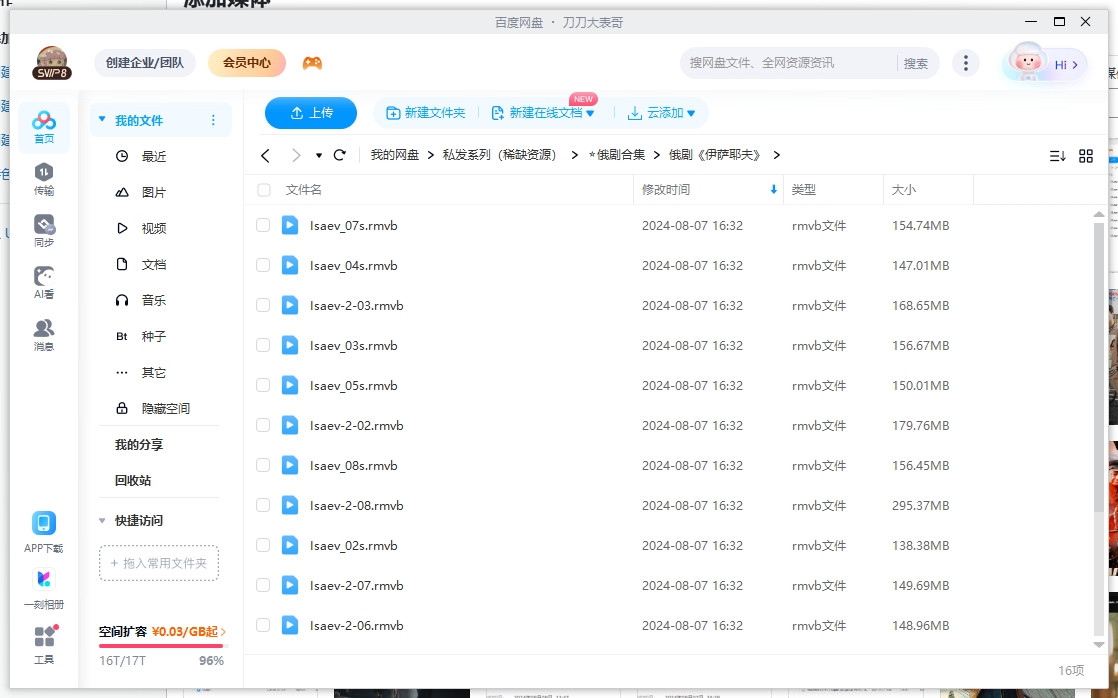Check the box beside Isaev-2-03.rmvb
This screenshot has width=1118, height=698.
coord(263,305)
